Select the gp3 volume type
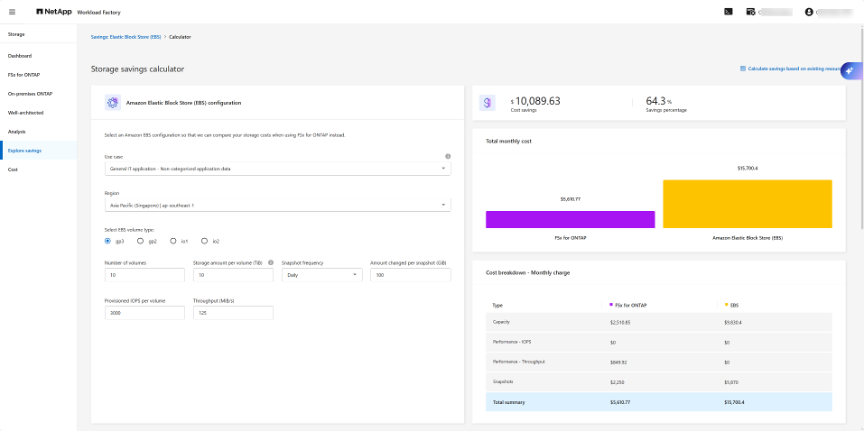The image size is (864, 432). [x=108, y=241]
